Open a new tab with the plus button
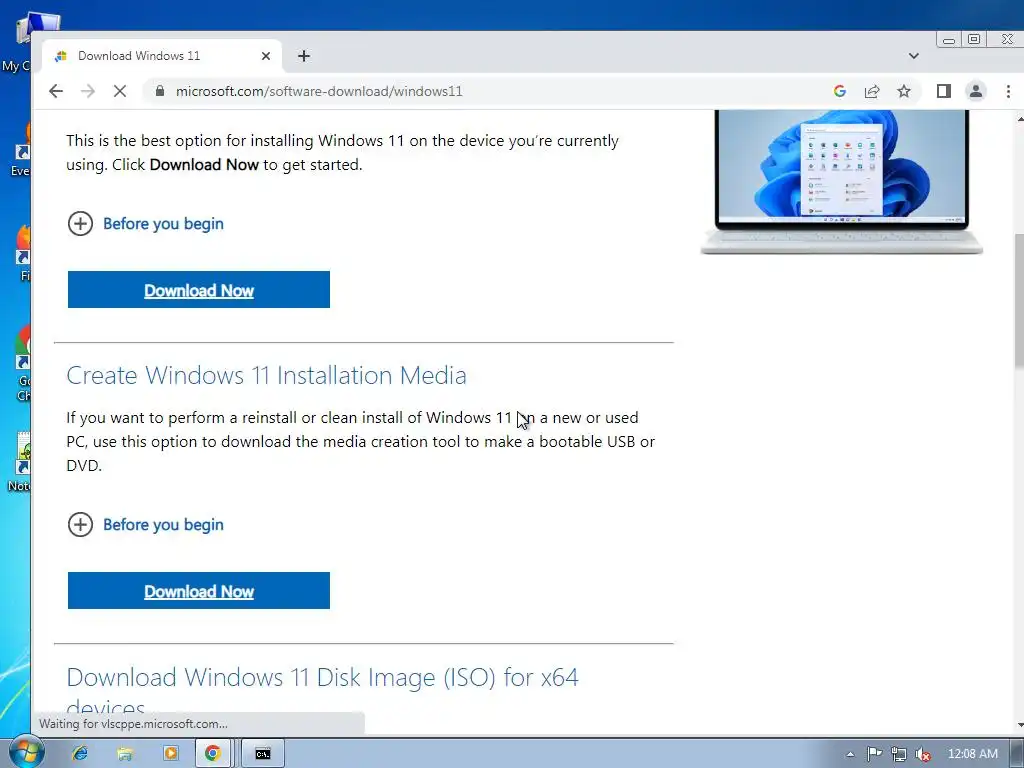The width and height of the screenshot is (1024, 768). click(304, 56)
